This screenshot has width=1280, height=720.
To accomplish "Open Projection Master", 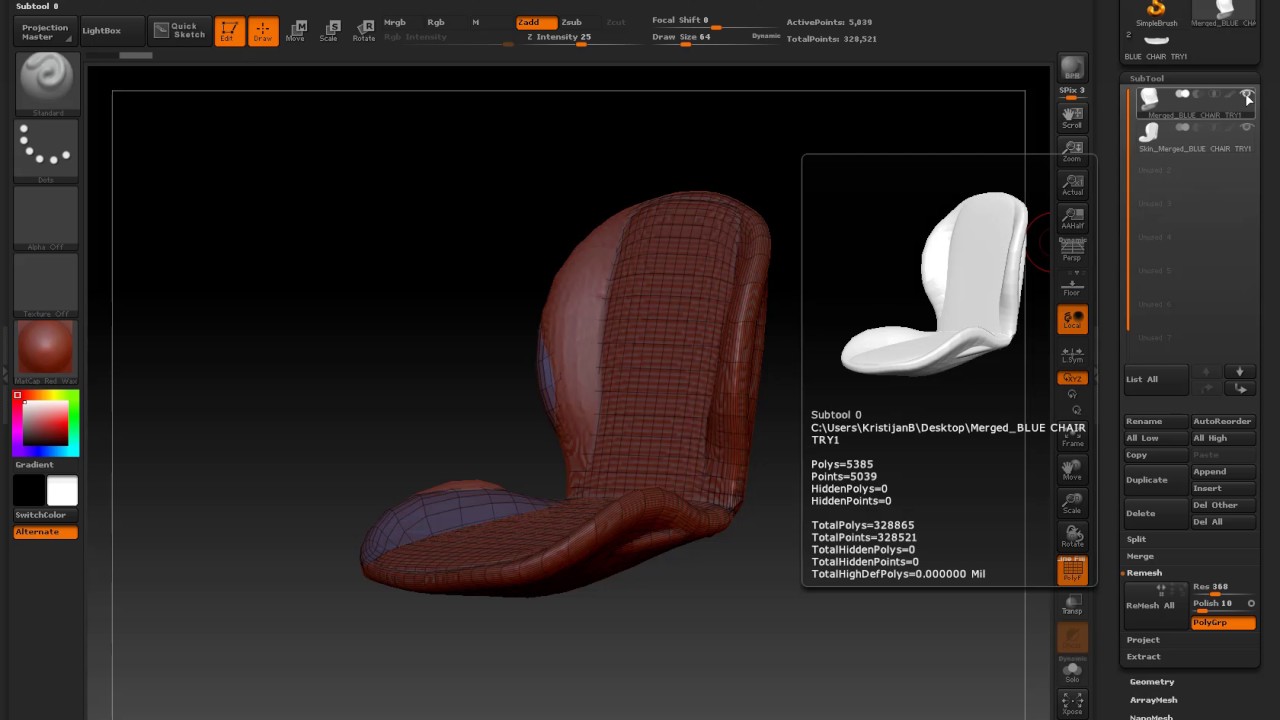I will click(45, 31).
